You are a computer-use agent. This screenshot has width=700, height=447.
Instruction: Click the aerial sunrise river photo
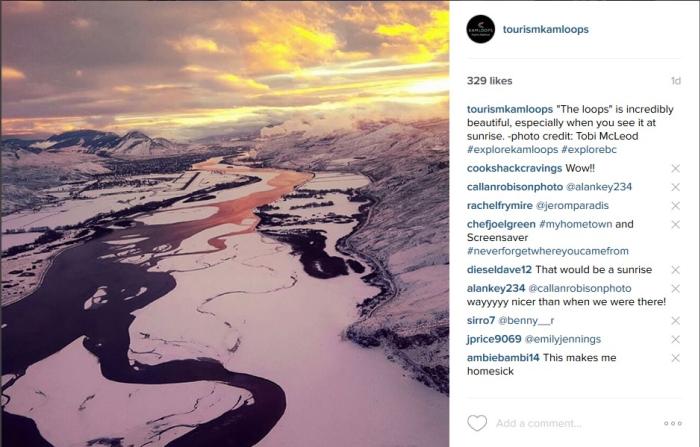click(x=225, y=223)
